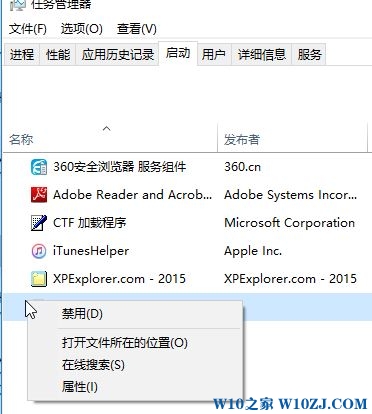Switch to the 服务 tab
The height and width of the screenshot is (414, 372).
[x=309, y=54]
